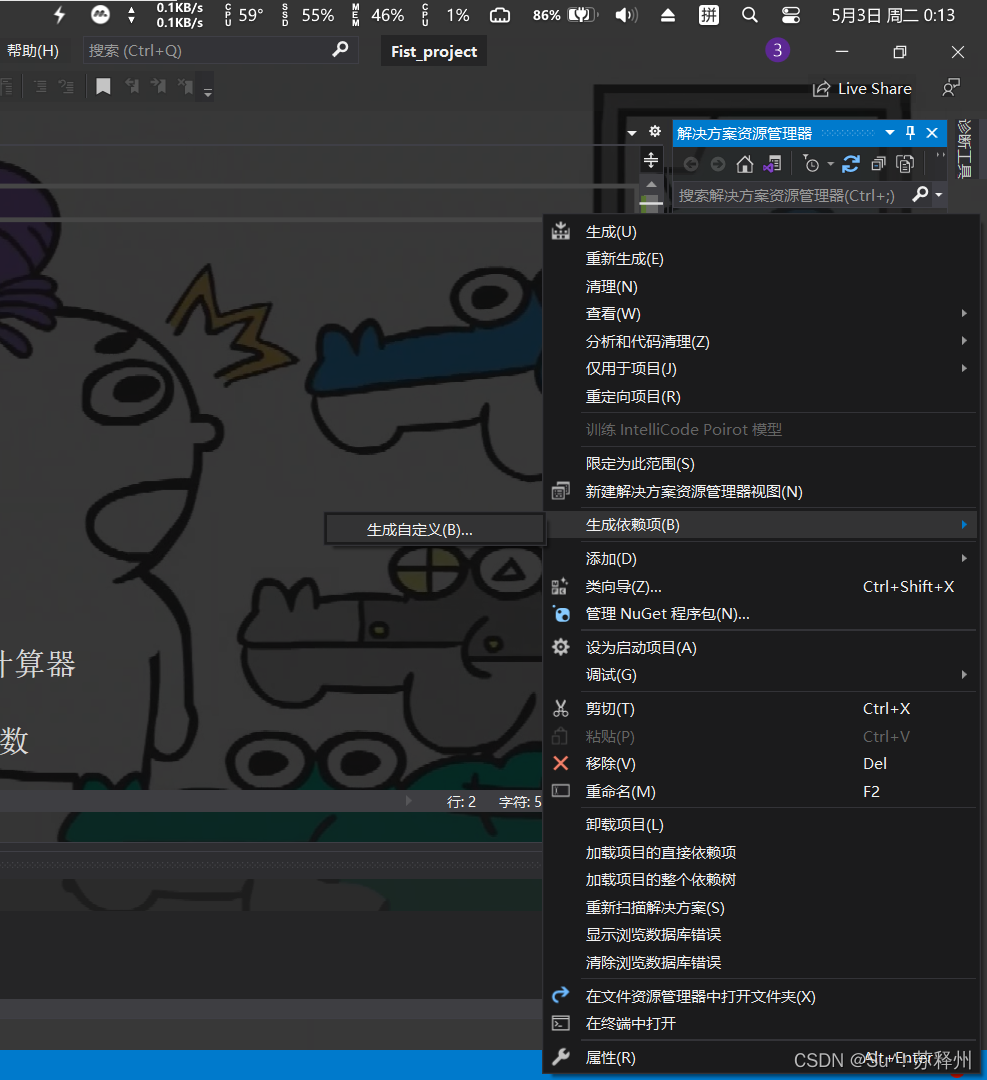Open dropdown arrow next to clock filter

coord(830,165)
